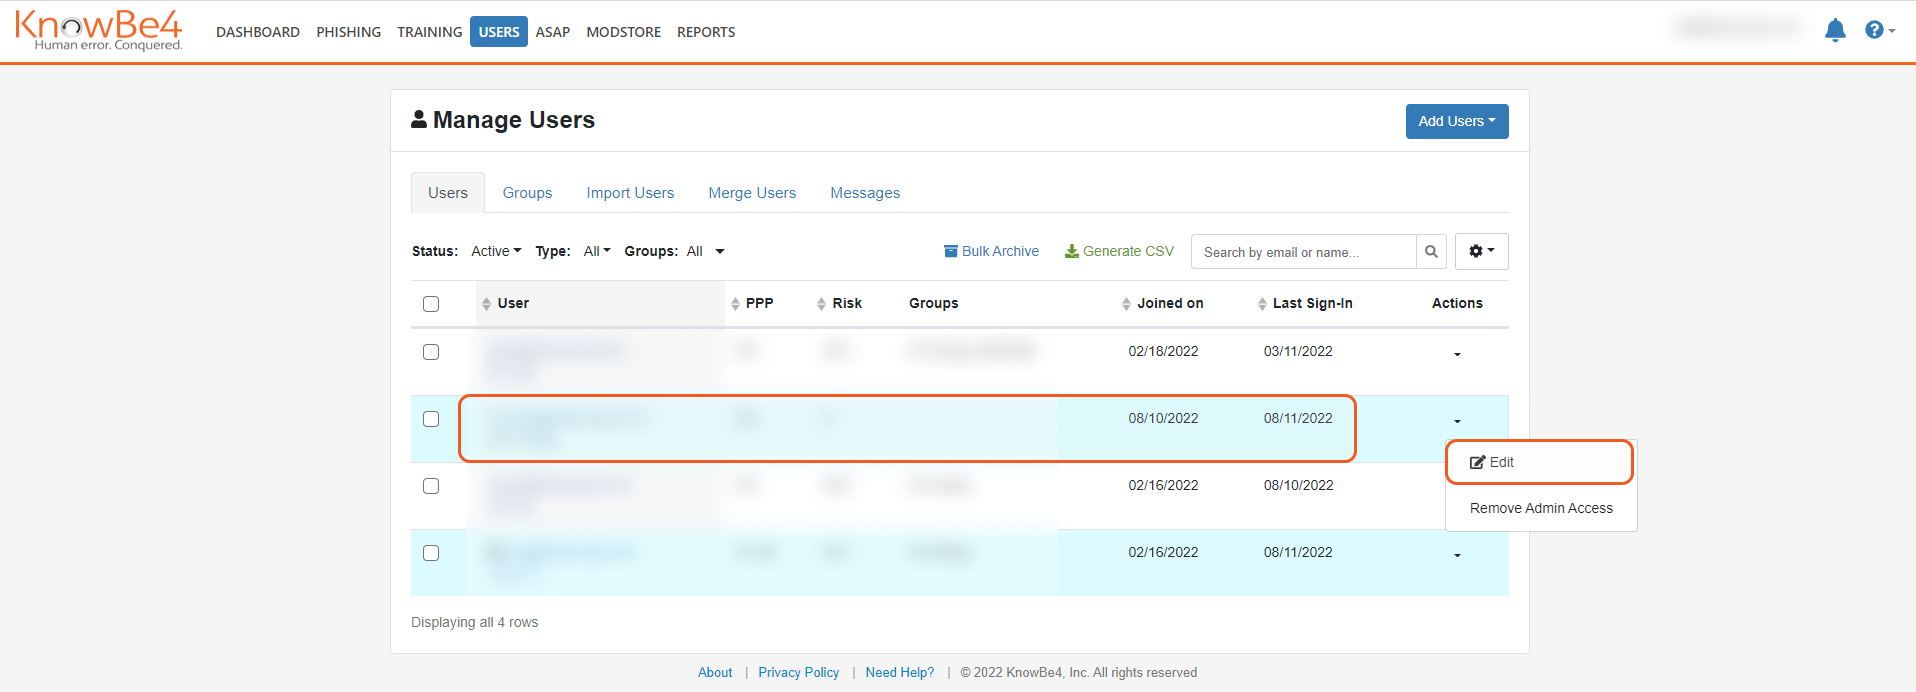Viewport: 1916px width, 692px height.
Task: Open the Status Active dropdown
Action: click(496, 251)
